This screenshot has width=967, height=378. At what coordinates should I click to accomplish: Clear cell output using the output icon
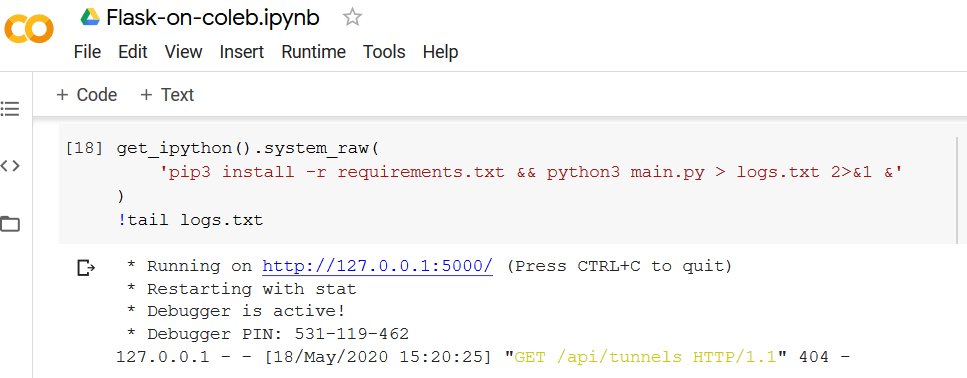(86, 268)
